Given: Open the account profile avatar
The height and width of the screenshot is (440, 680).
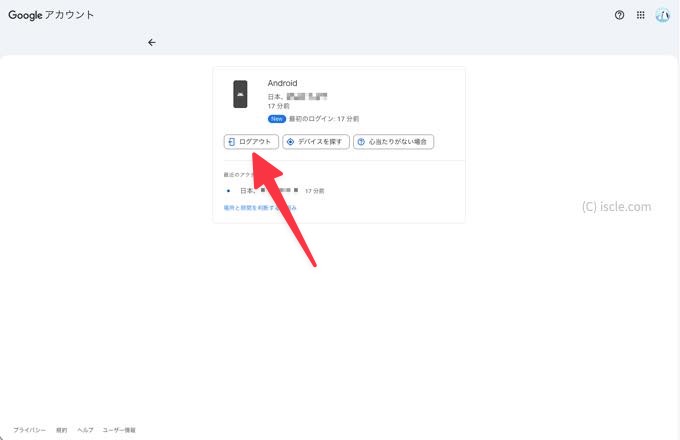Looking at the screenshot, I should click(x=662, y=16).
